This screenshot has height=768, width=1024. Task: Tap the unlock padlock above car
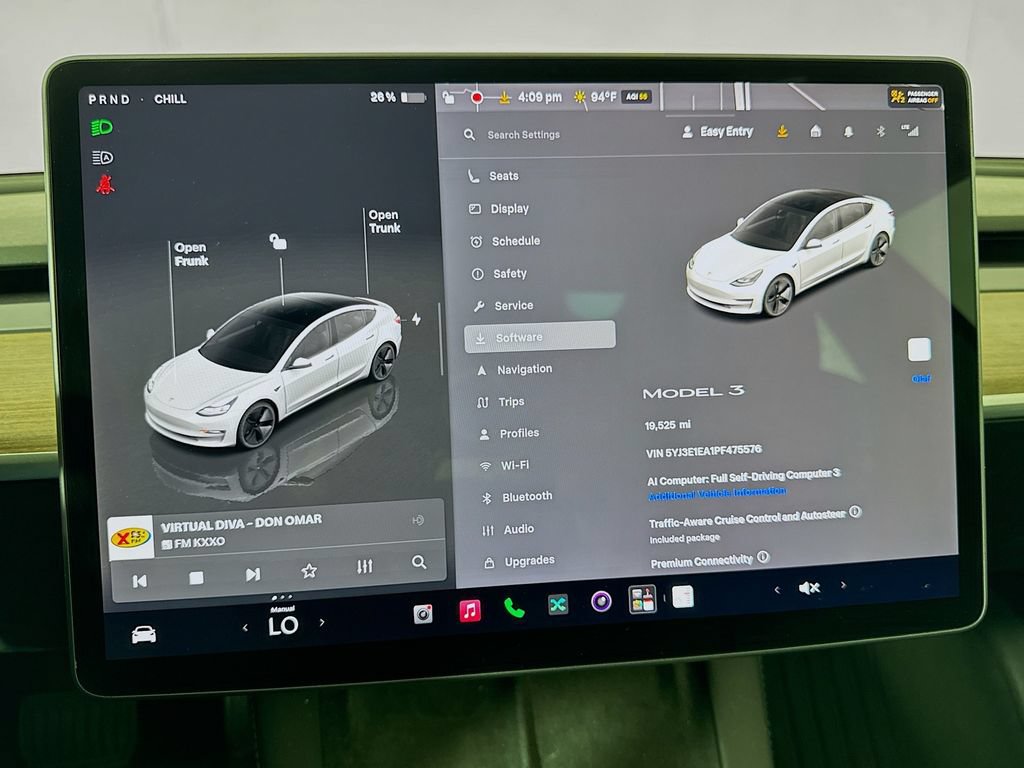coord(278,242)
